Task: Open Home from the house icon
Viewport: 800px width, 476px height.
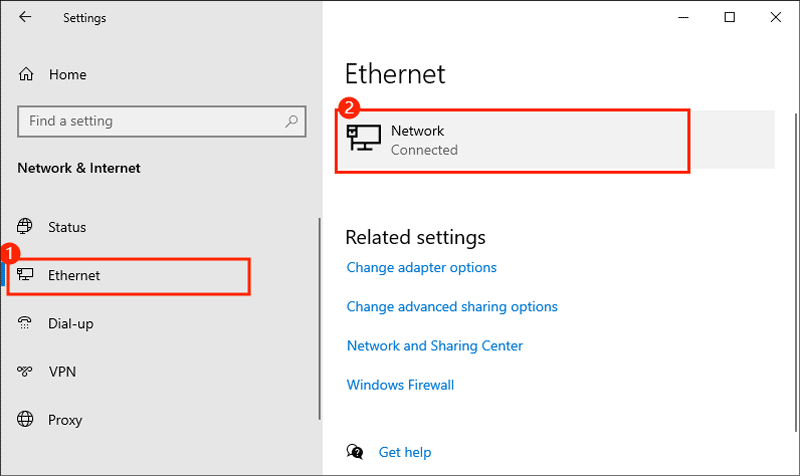Action: click(x=26, y=74)
